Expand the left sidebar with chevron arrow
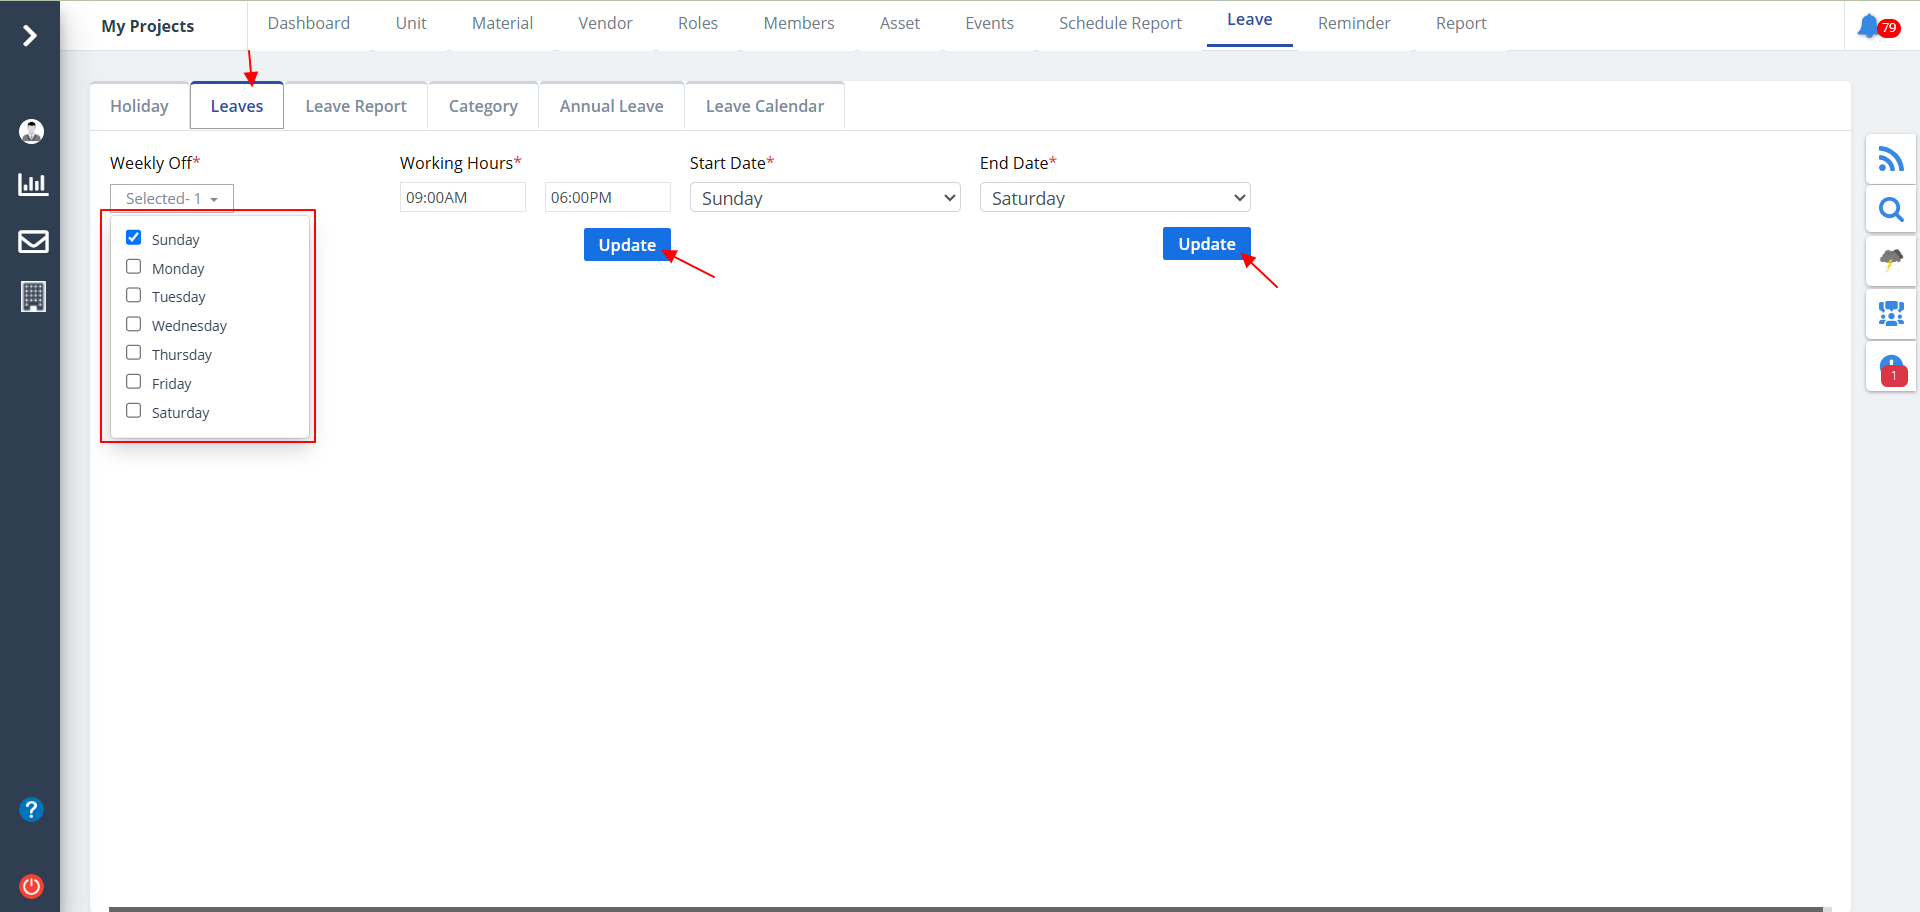 30,36
